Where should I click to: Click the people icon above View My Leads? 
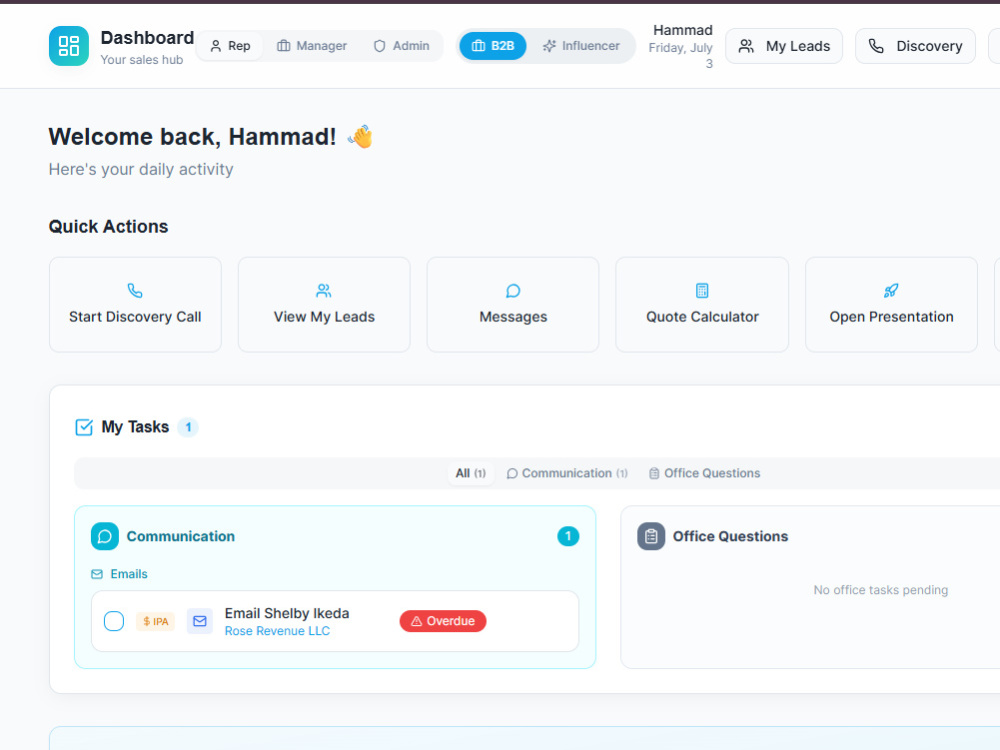pos(324,291)
